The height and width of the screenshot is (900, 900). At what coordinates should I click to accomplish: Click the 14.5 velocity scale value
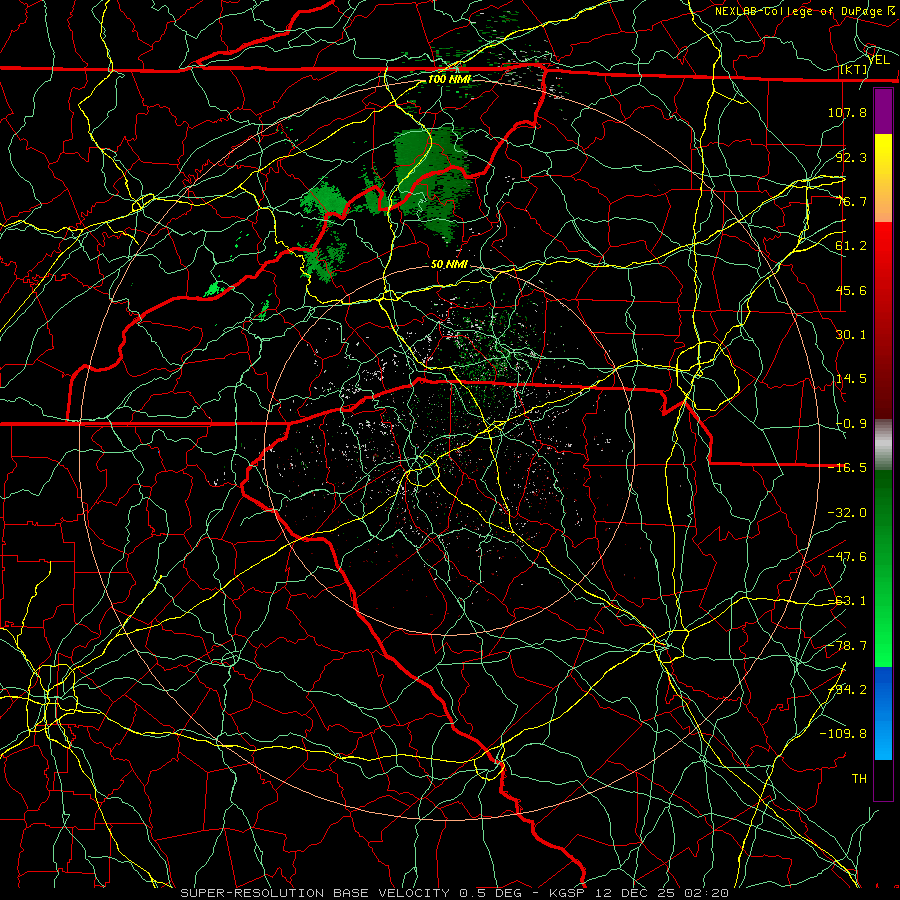(851, 379)
